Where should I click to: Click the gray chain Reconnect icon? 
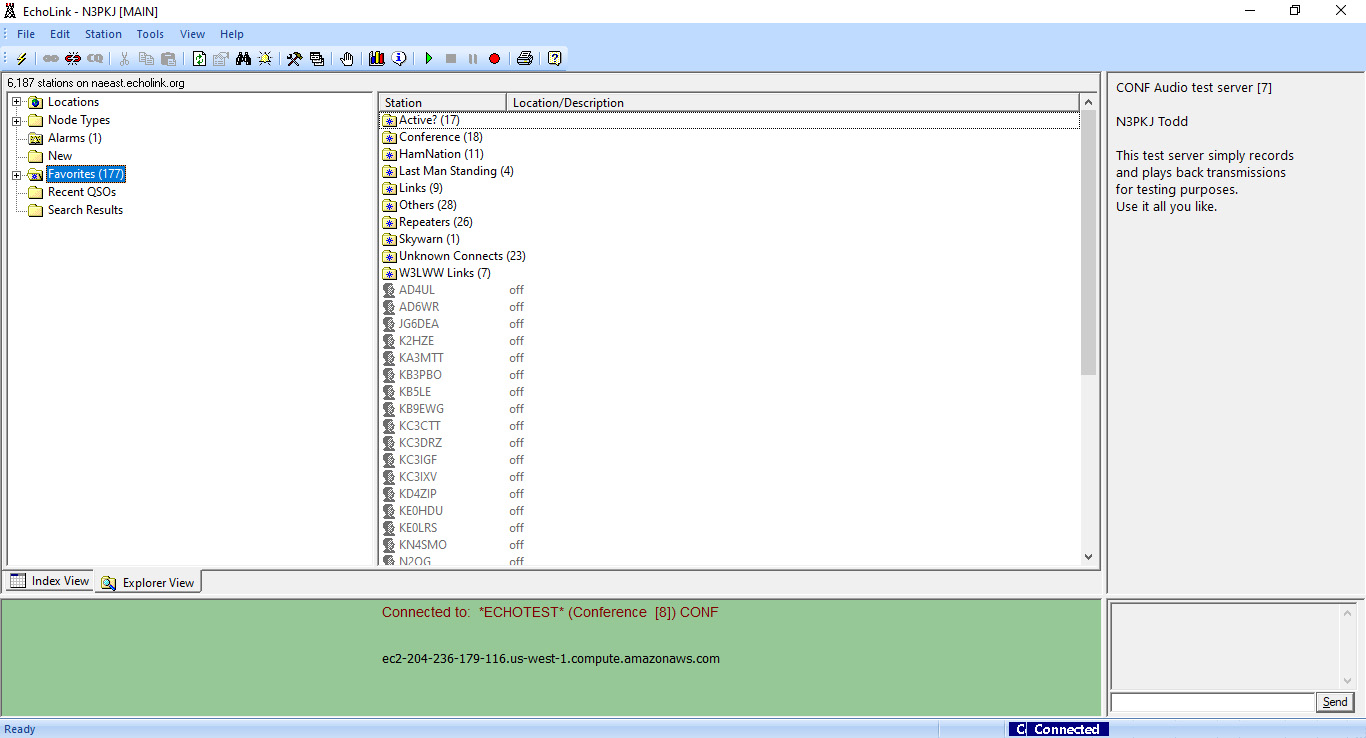tap(51, 59)
